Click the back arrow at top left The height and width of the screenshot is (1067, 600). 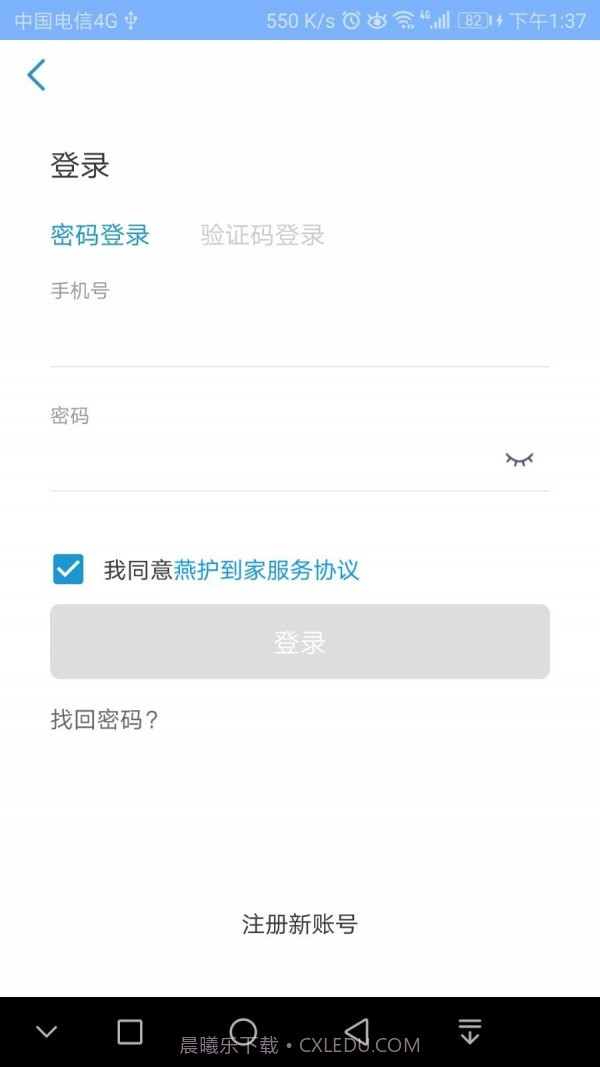tap(36, 74)
